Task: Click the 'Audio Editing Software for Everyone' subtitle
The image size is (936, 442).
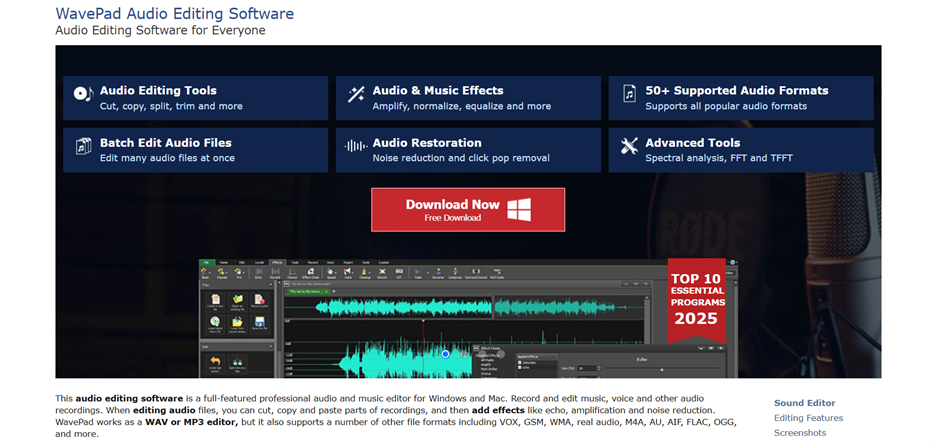Action: [161, 30]
